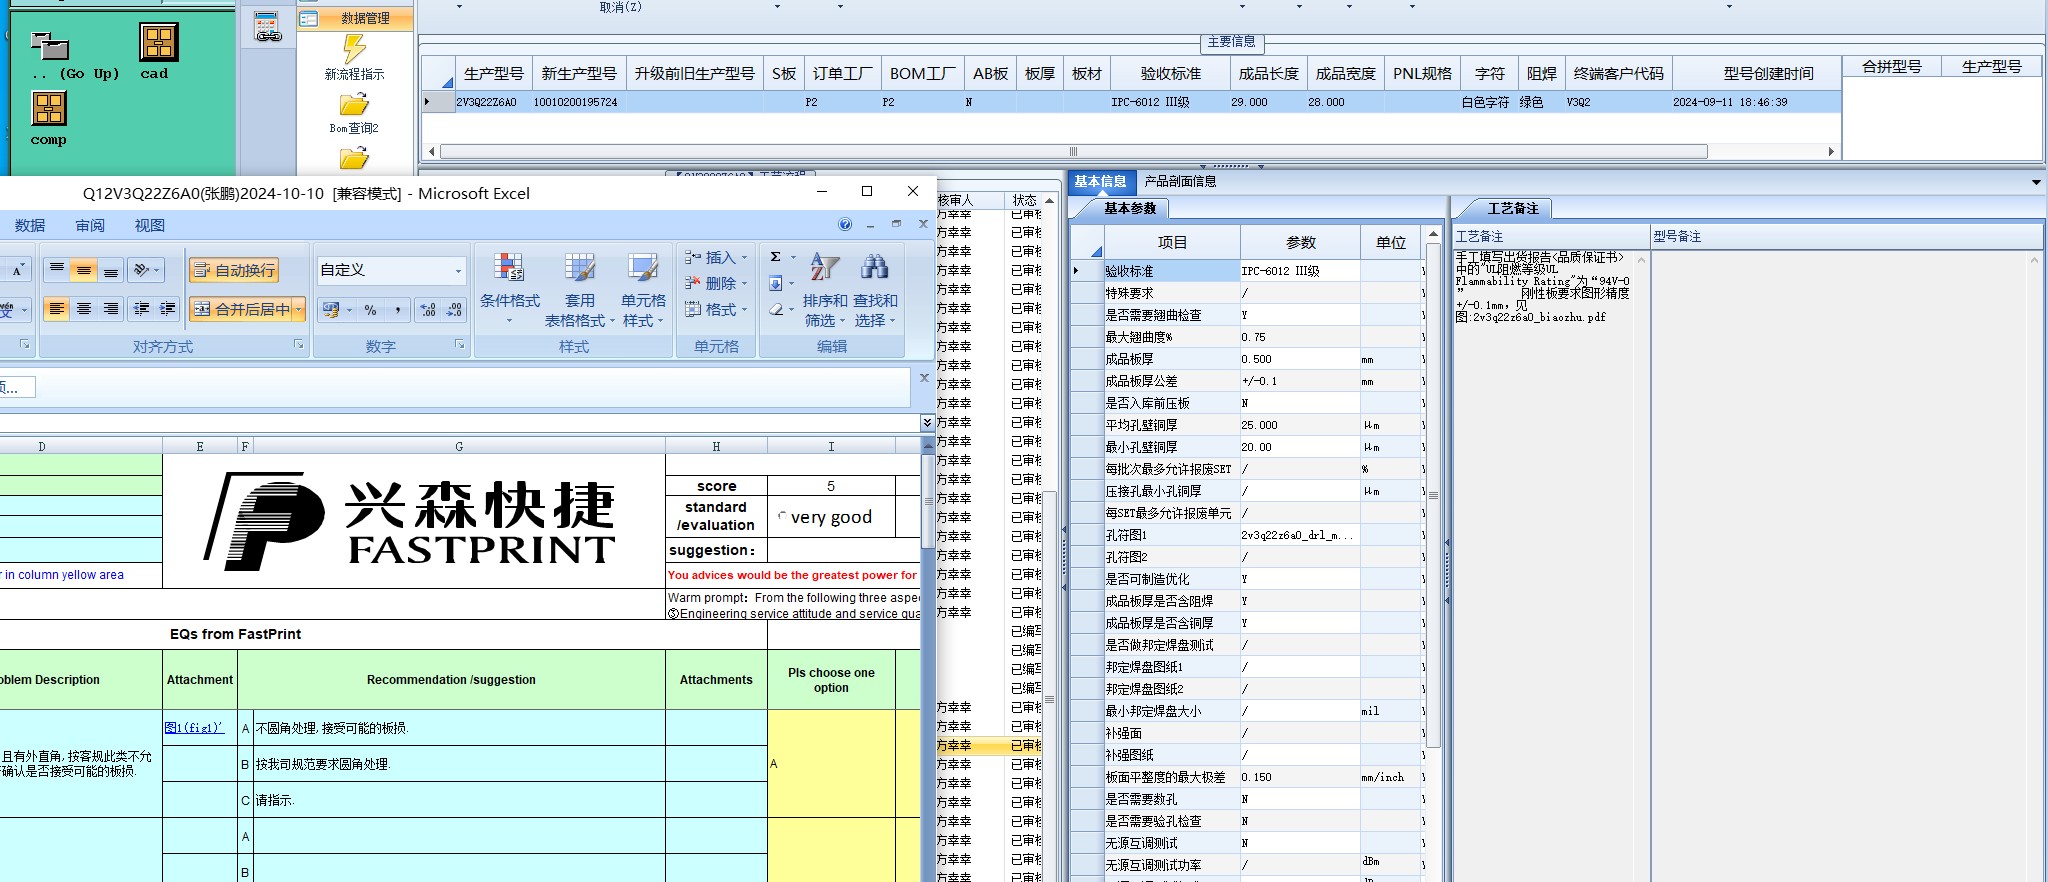Click horizontal scrollbar under 主要信息 table

tap(1074, 152)
